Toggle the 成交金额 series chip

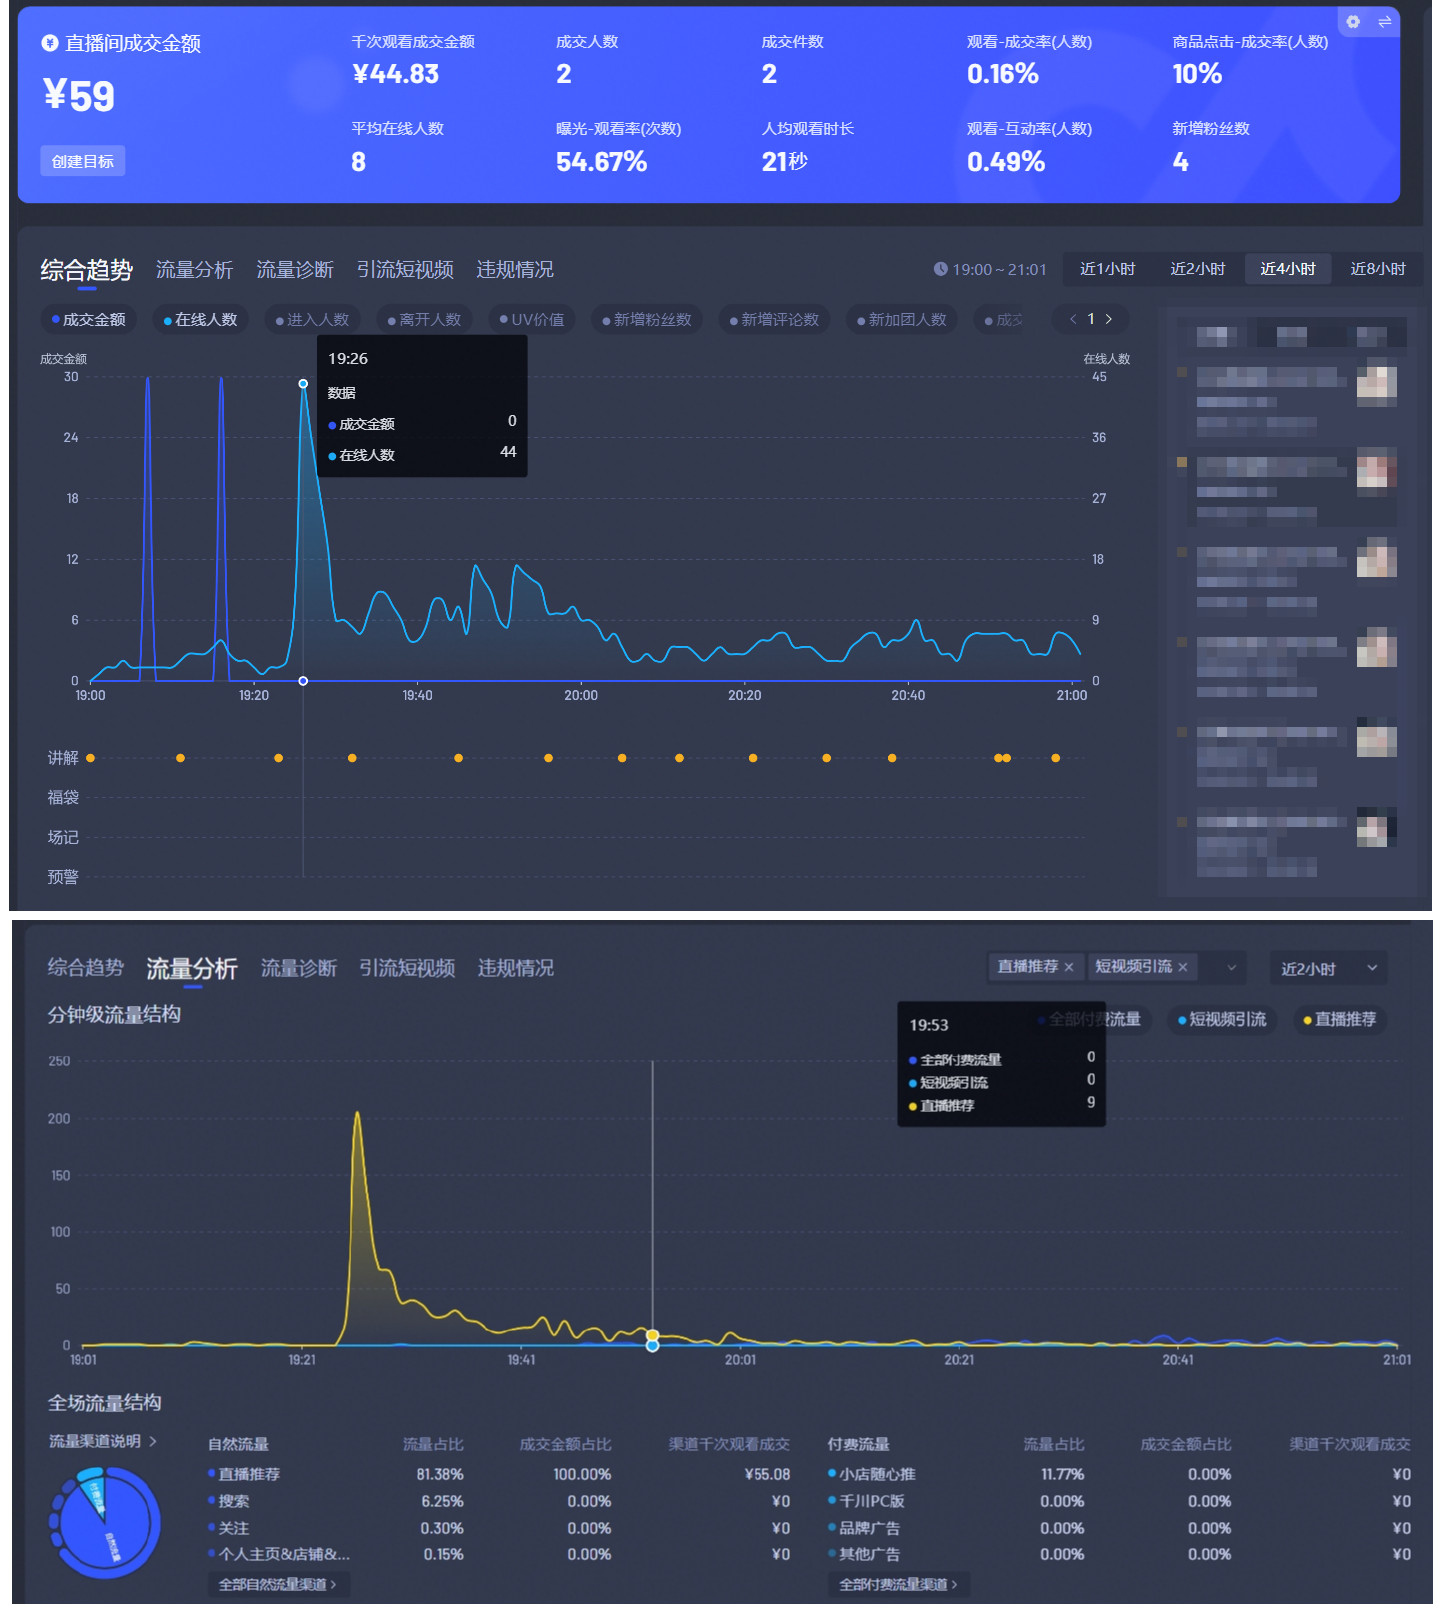(89, 320)
